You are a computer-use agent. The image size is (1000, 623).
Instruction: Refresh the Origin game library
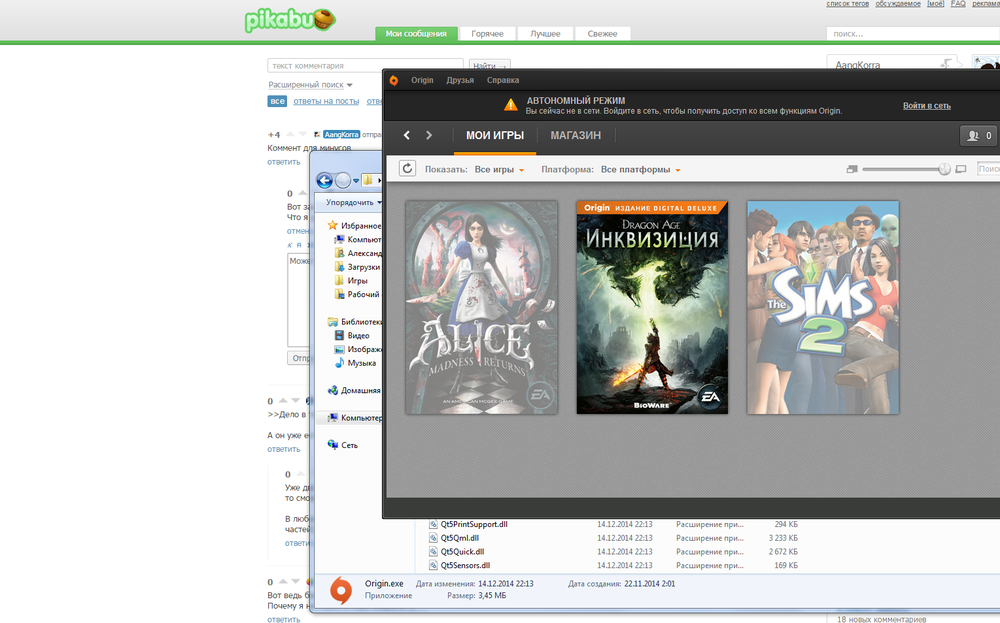407,168
